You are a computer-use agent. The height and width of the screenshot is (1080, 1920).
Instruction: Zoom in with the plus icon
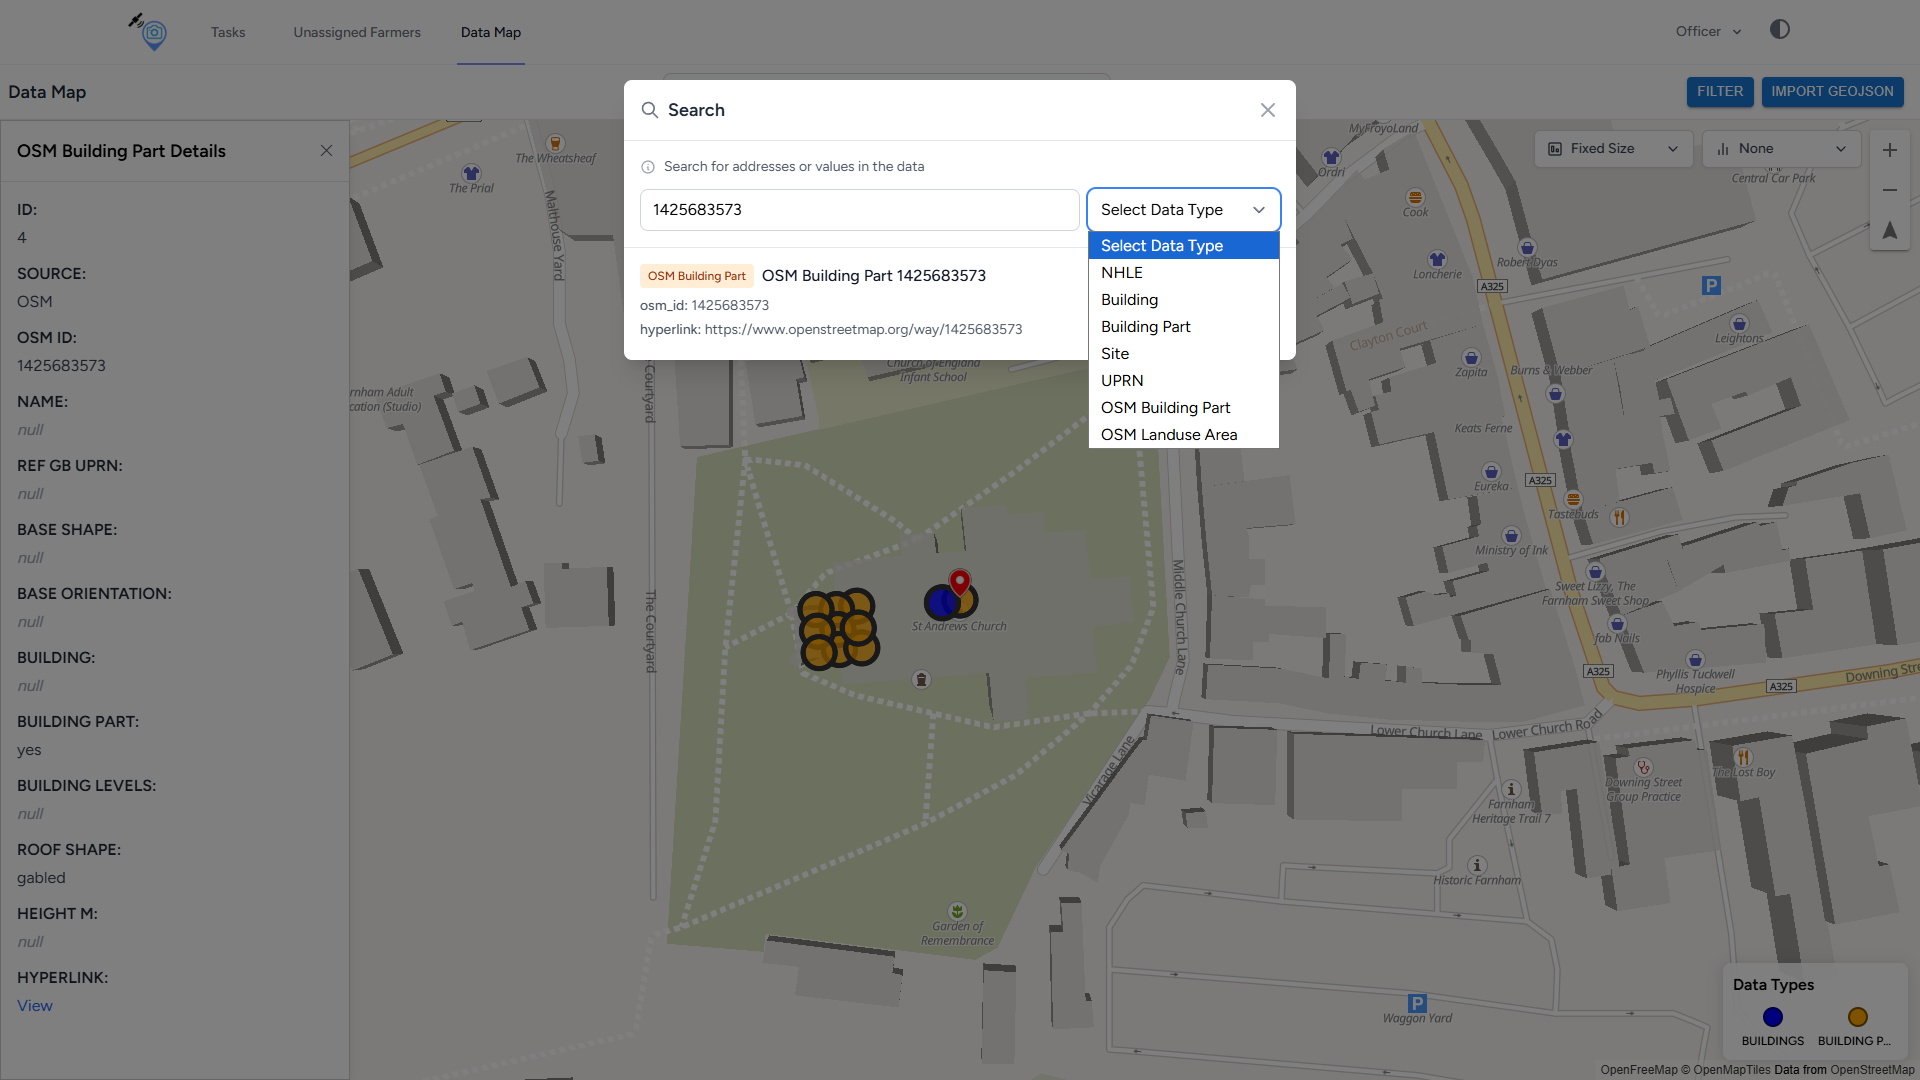1889,150
